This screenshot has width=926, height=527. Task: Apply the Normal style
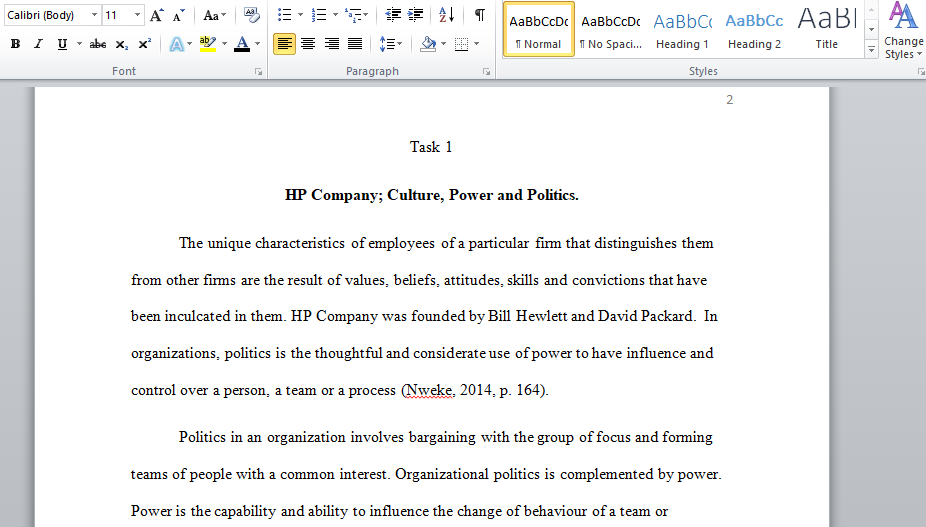pyautogui.click(x=539, y=30)
